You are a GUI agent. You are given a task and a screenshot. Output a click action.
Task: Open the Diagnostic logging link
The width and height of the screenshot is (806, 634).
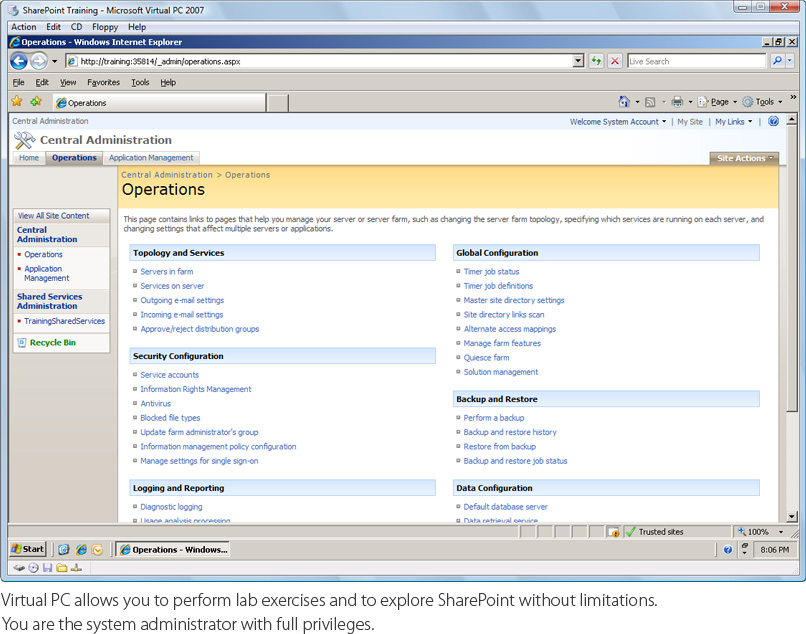[171, 507]
